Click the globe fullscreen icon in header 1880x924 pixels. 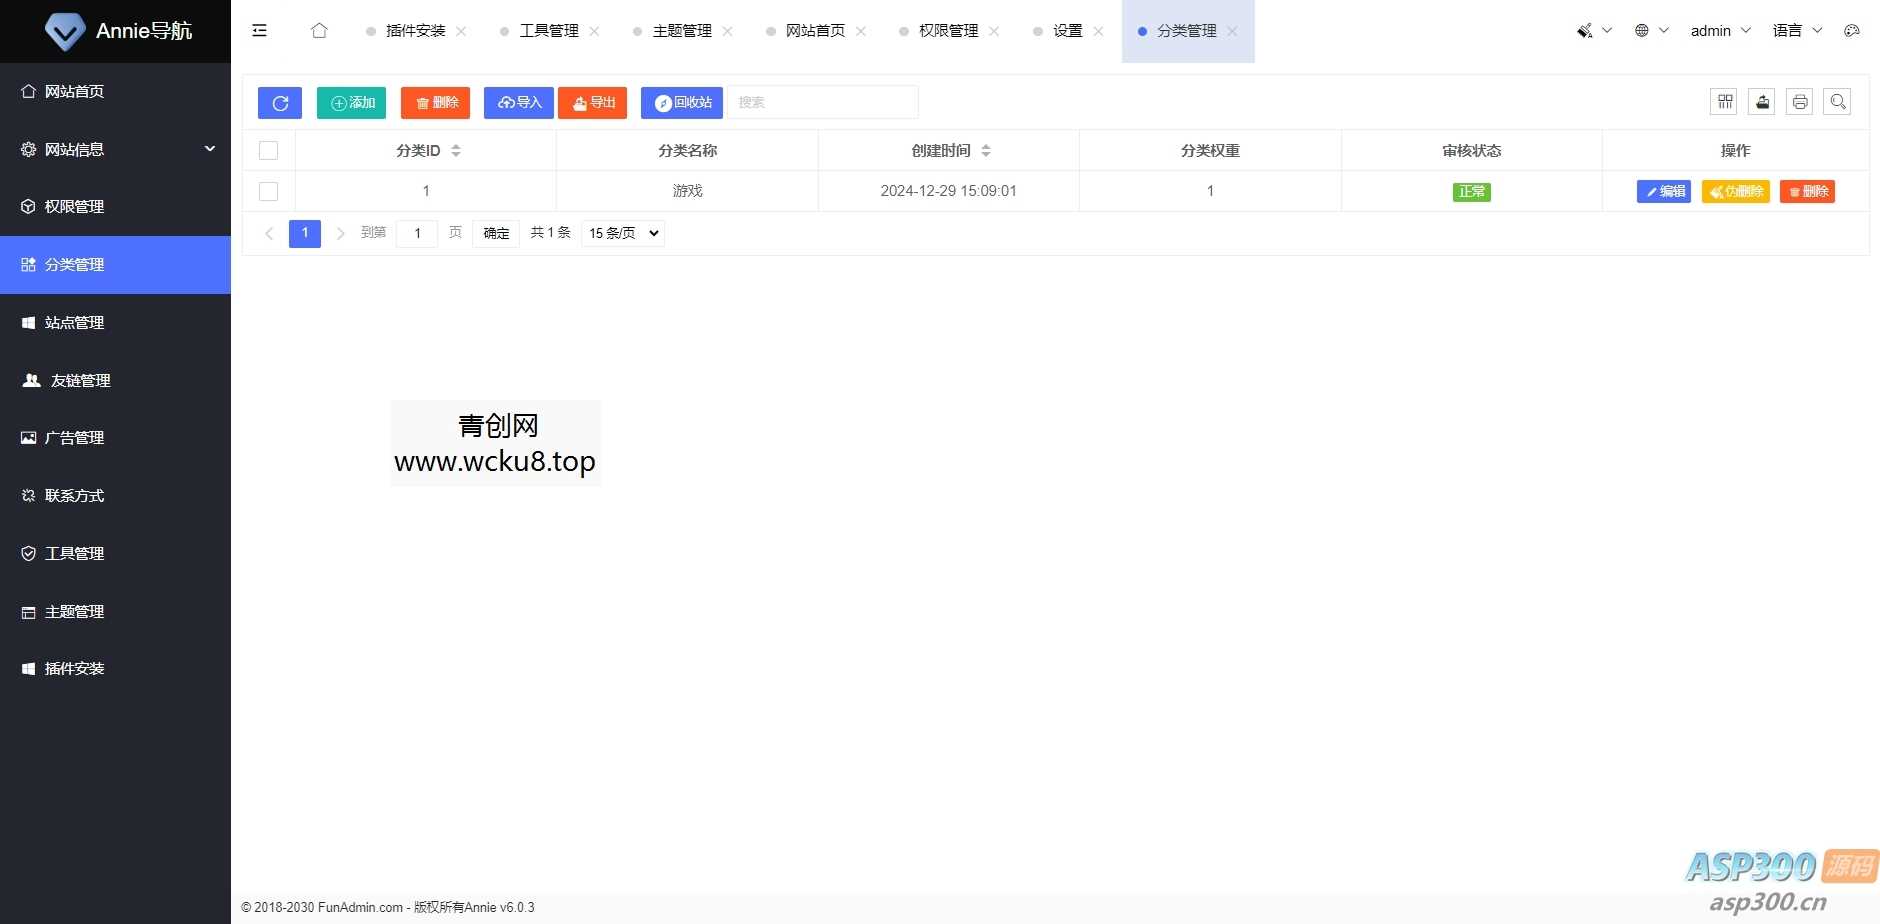point(1643,30)
